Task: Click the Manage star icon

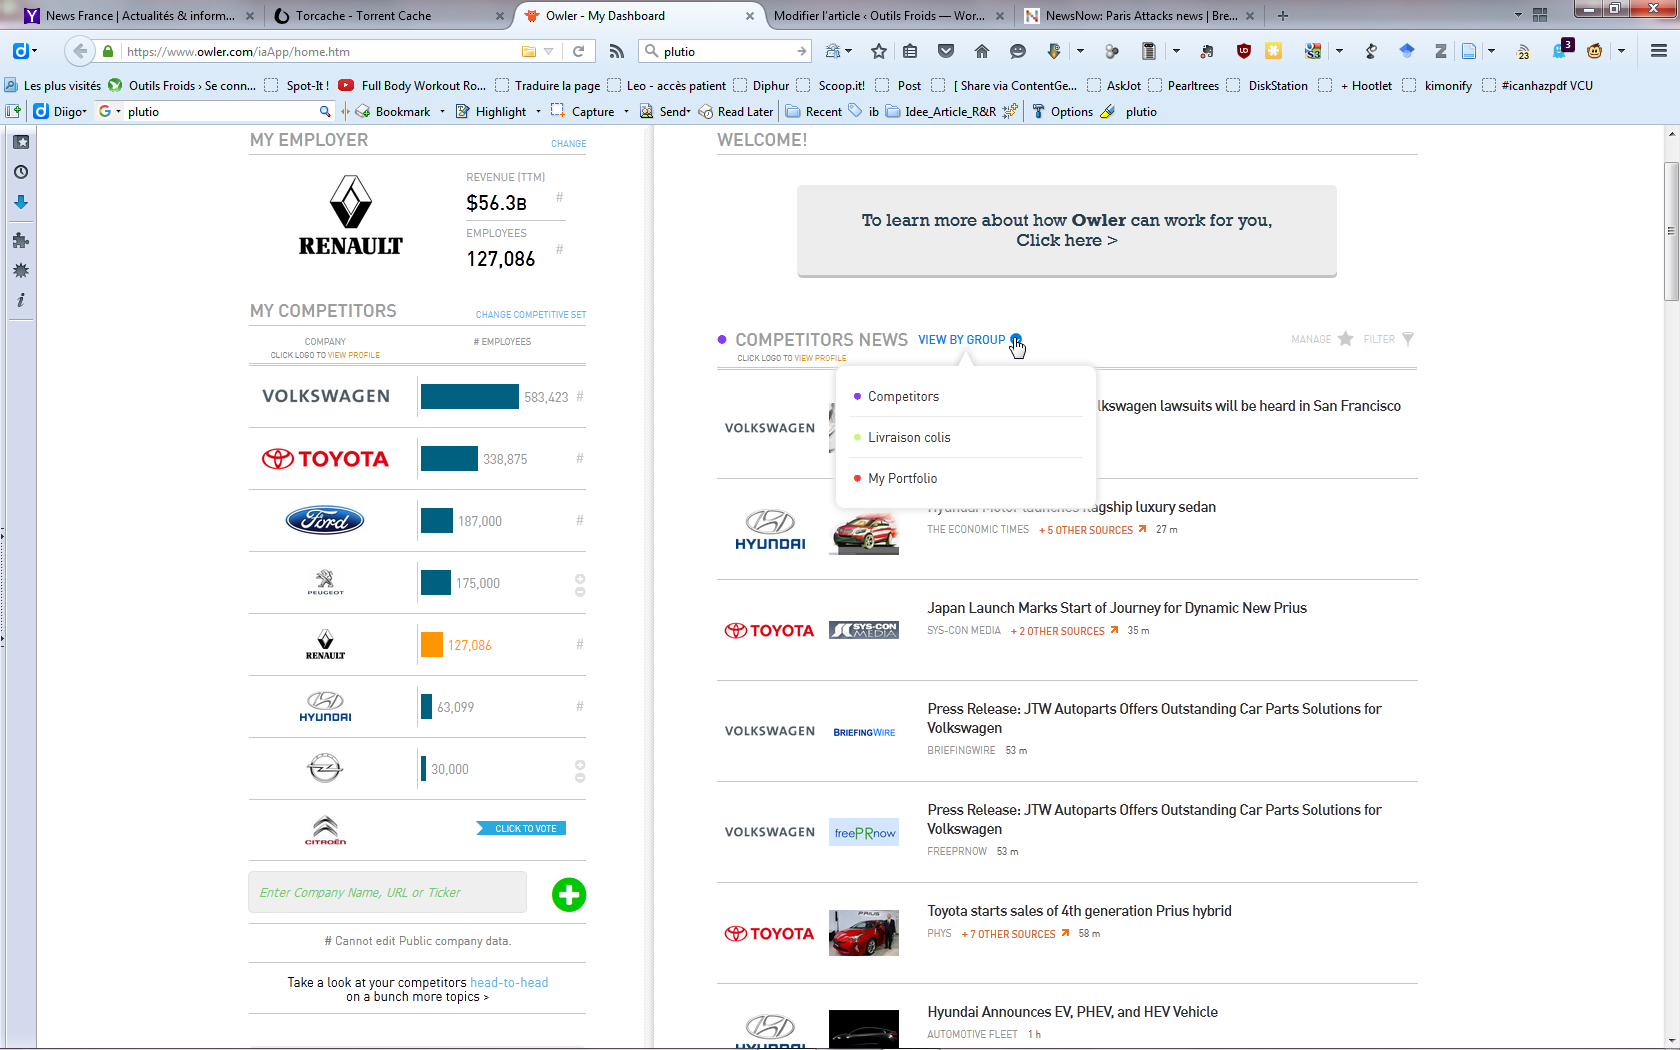Action: tap(1346, 339)
